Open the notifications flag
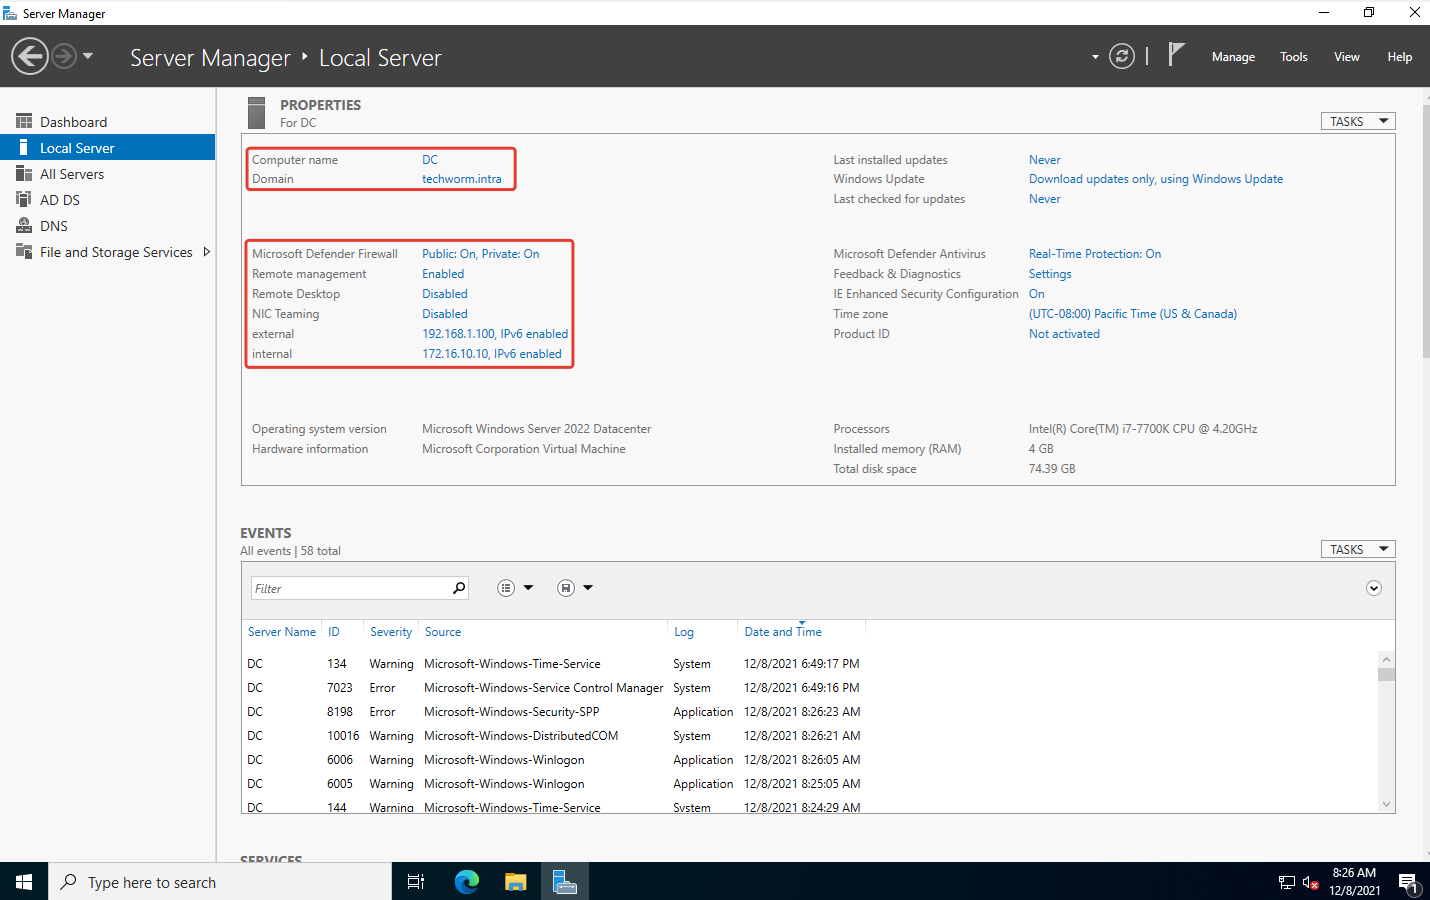1430x900 pixels. (1176, 55)
